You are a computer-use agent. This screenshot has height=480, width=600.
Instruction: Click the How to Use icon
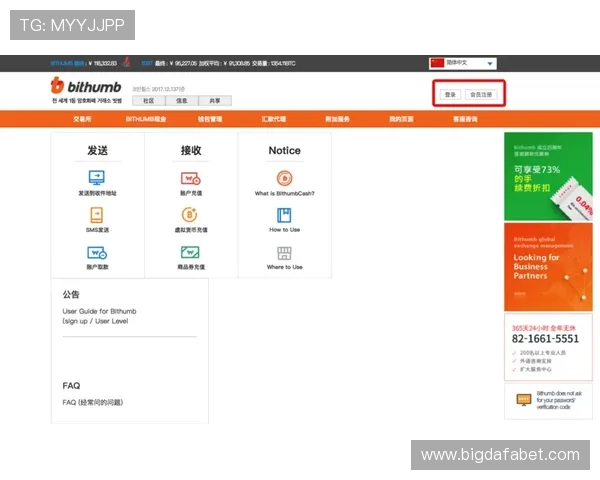point(284,215)
